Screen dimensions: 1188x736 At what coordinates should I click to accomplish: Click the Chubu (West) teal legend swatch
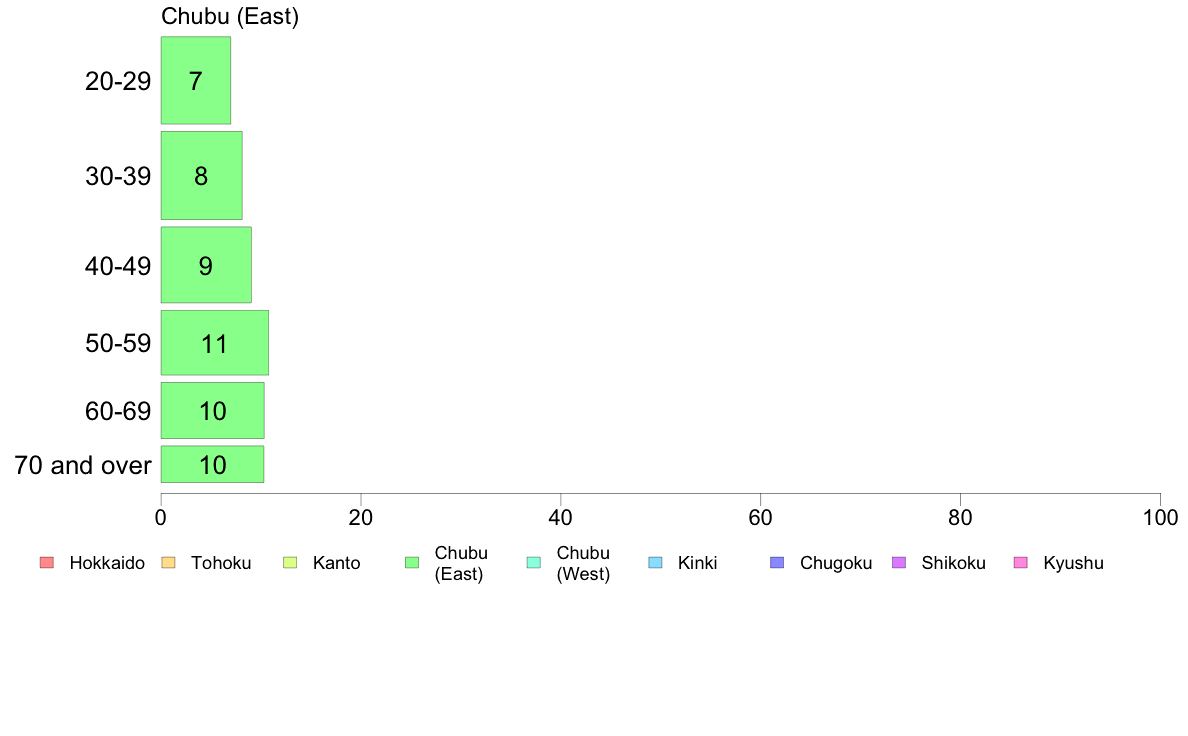[533, 562]
